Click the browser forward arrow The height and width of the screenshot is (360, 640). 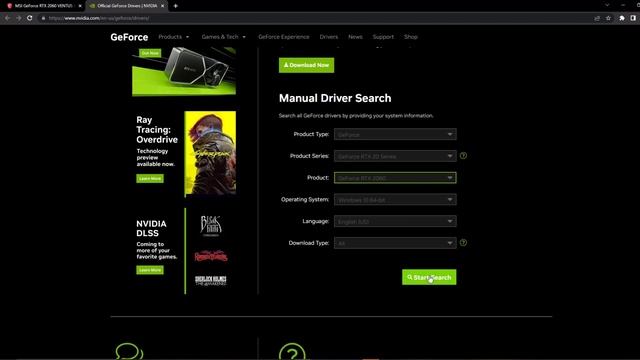(x=18, y=18)
